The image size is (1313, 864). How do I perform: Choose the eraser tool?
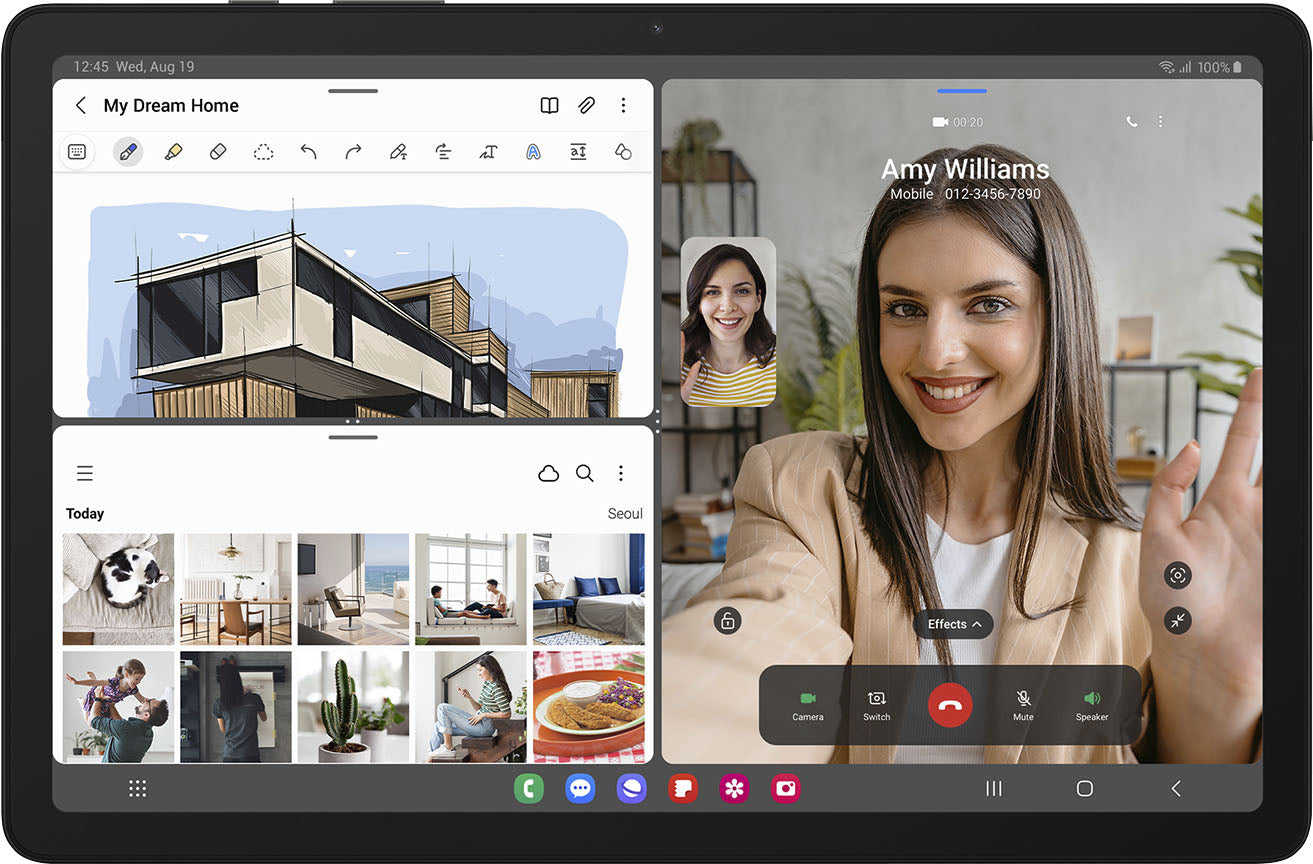pyautogui.click(x=218, y=152)
